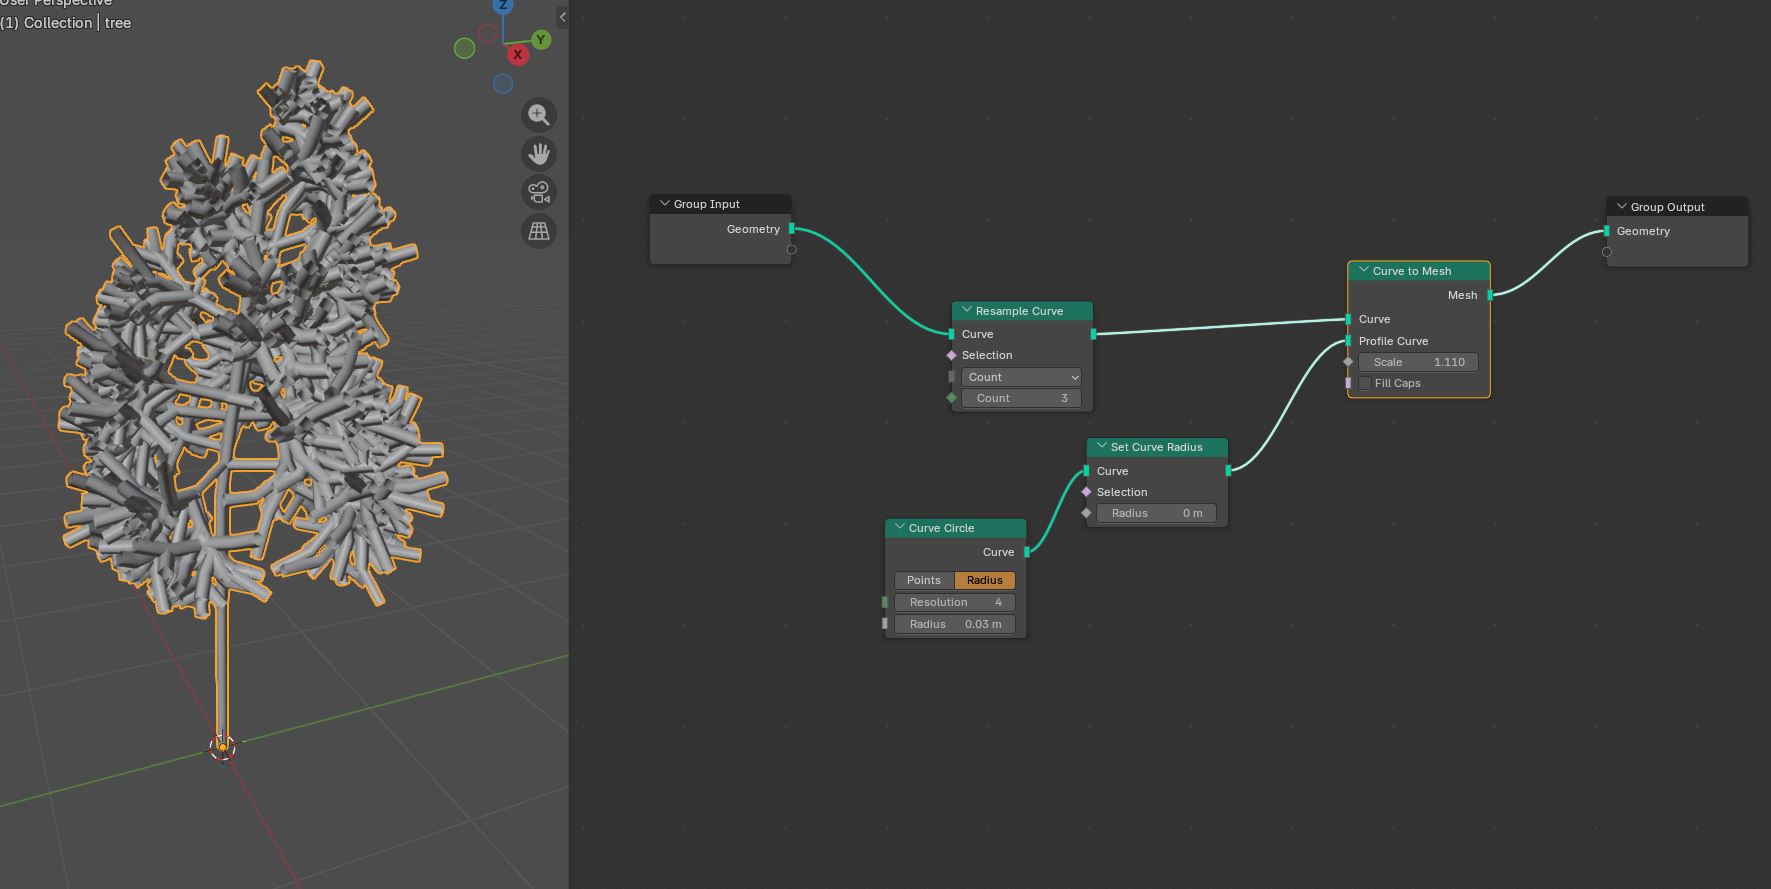Click Profile Curve input socket
This screenshot has width=1771, height=889.
1348,341
